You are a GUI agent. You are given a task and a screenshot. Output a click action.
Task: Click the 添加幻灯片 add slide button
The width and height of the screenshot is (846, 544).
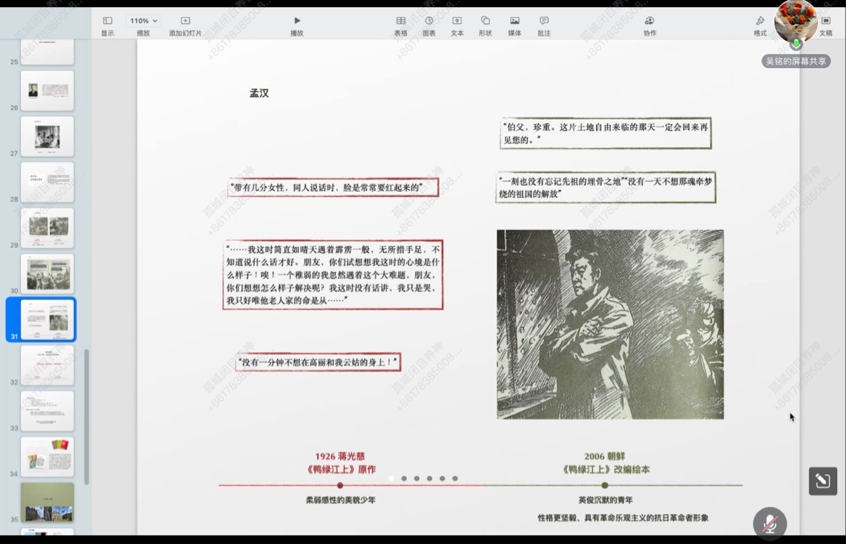pyautogui.click(x=185, y=25)
